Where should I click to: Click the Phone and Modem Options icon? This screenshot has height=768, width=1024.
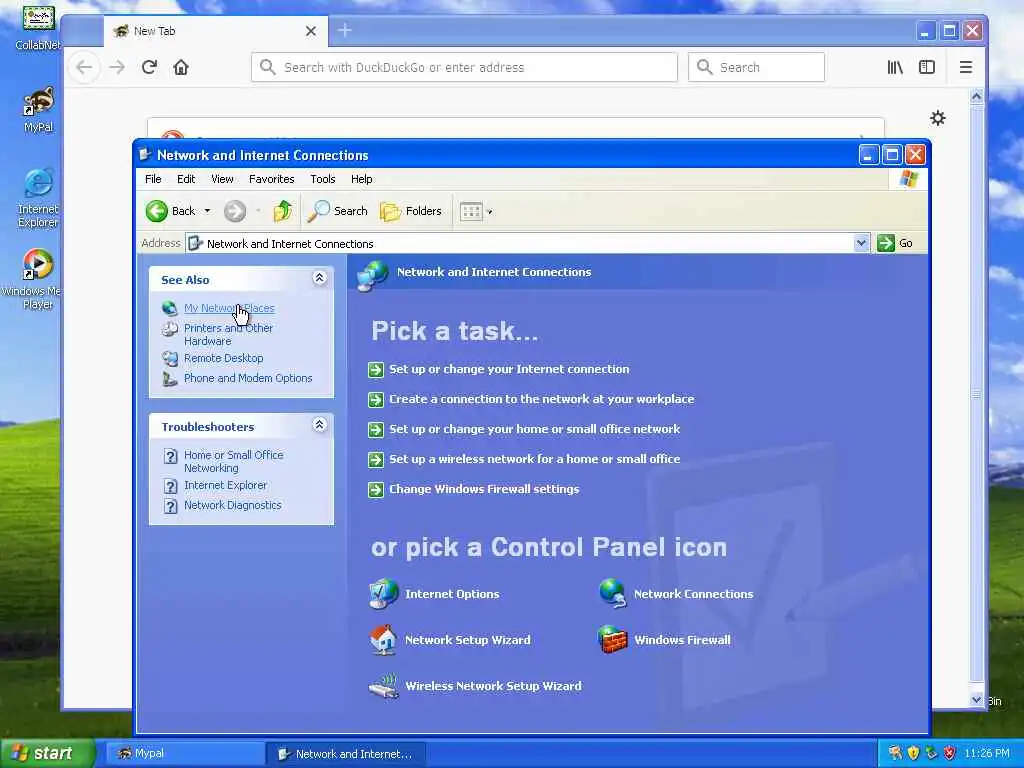[170, 379]
